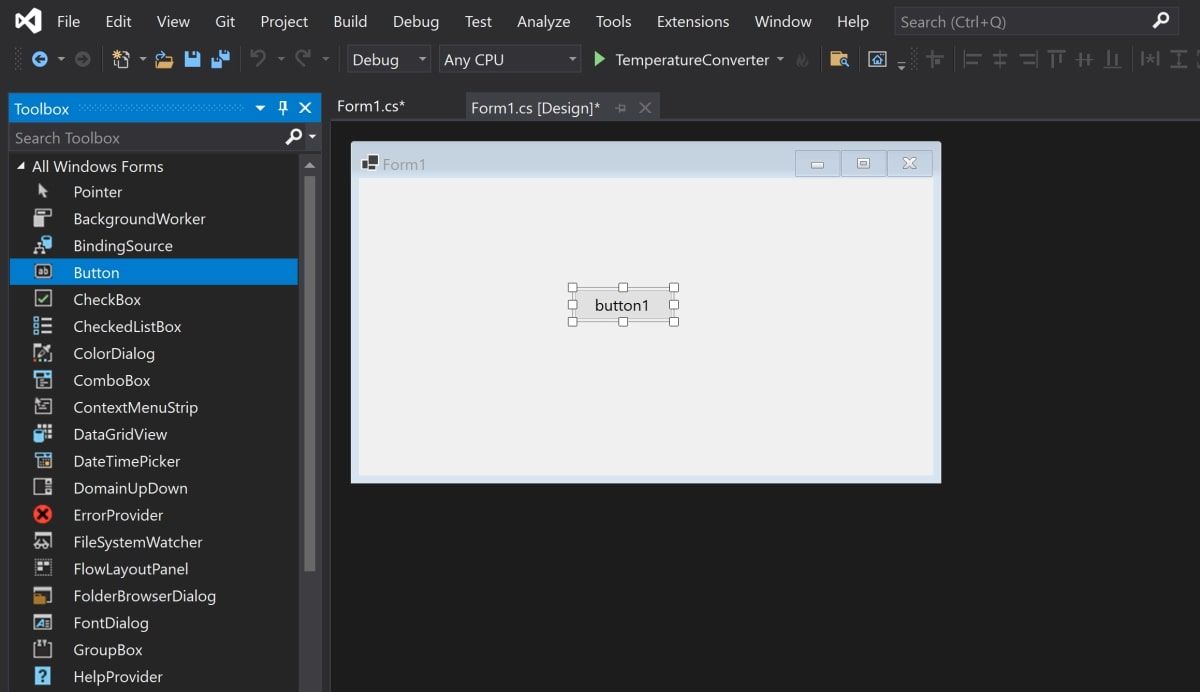Open an existing file
The width and height of the screenshot is (1200, 692).
coord(164,60)
